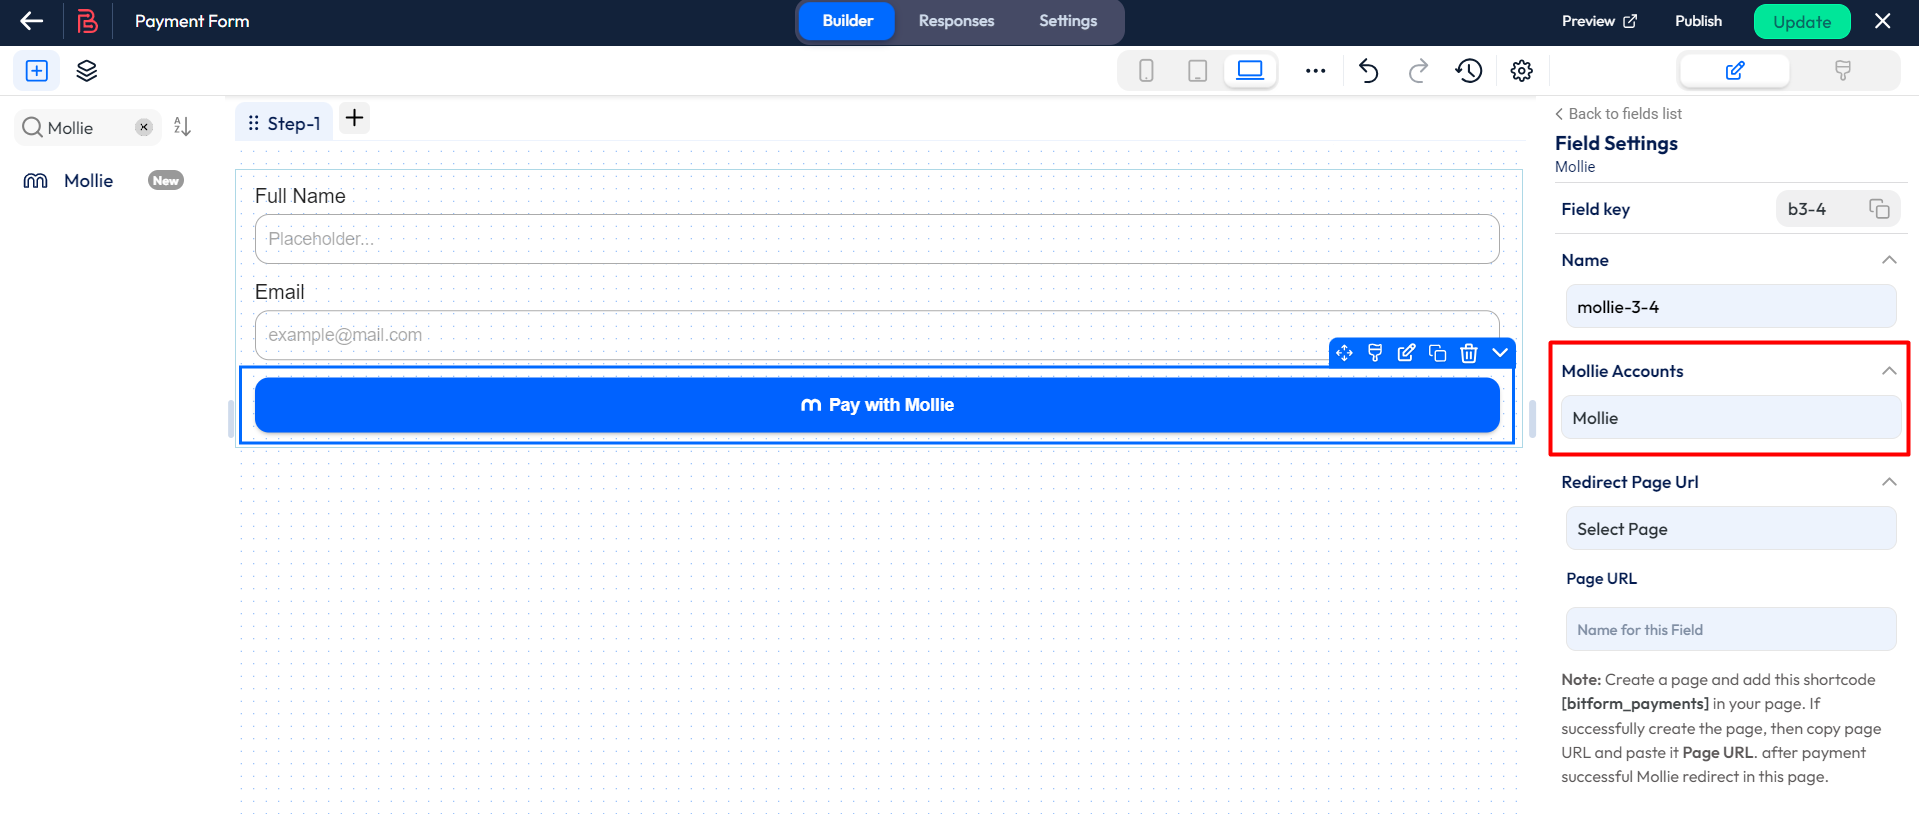The width and height of the screenshot is (1919, 814).
Task: Click the layers icon in left toolbar
Action: click(x=87, y=71)
